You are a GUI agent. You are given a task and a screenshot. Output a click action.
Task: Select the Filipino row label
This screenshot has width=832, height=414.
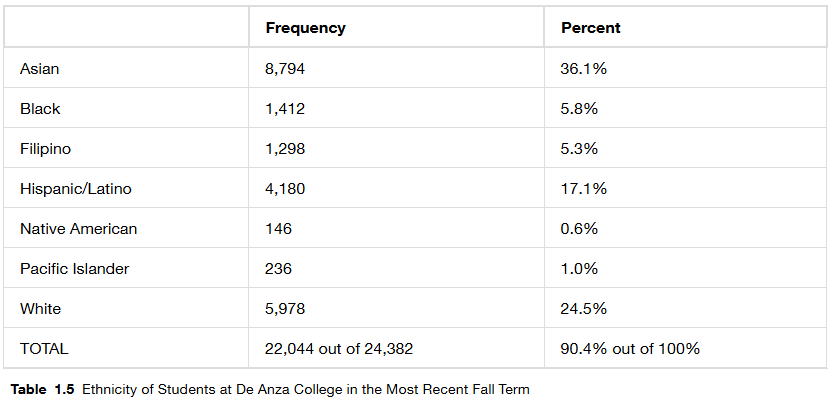(45, 149)
